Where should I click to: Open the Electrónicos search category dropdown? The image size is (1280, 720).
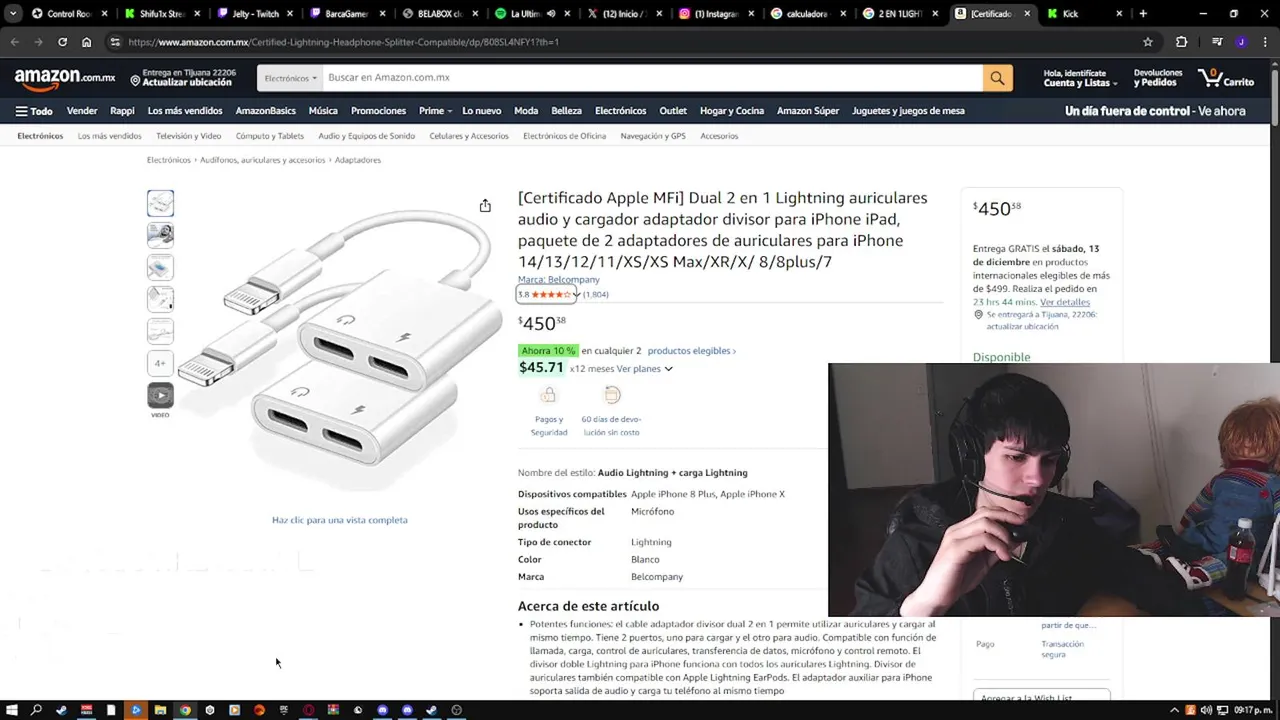pyautogui.click(x=290, y=78)
